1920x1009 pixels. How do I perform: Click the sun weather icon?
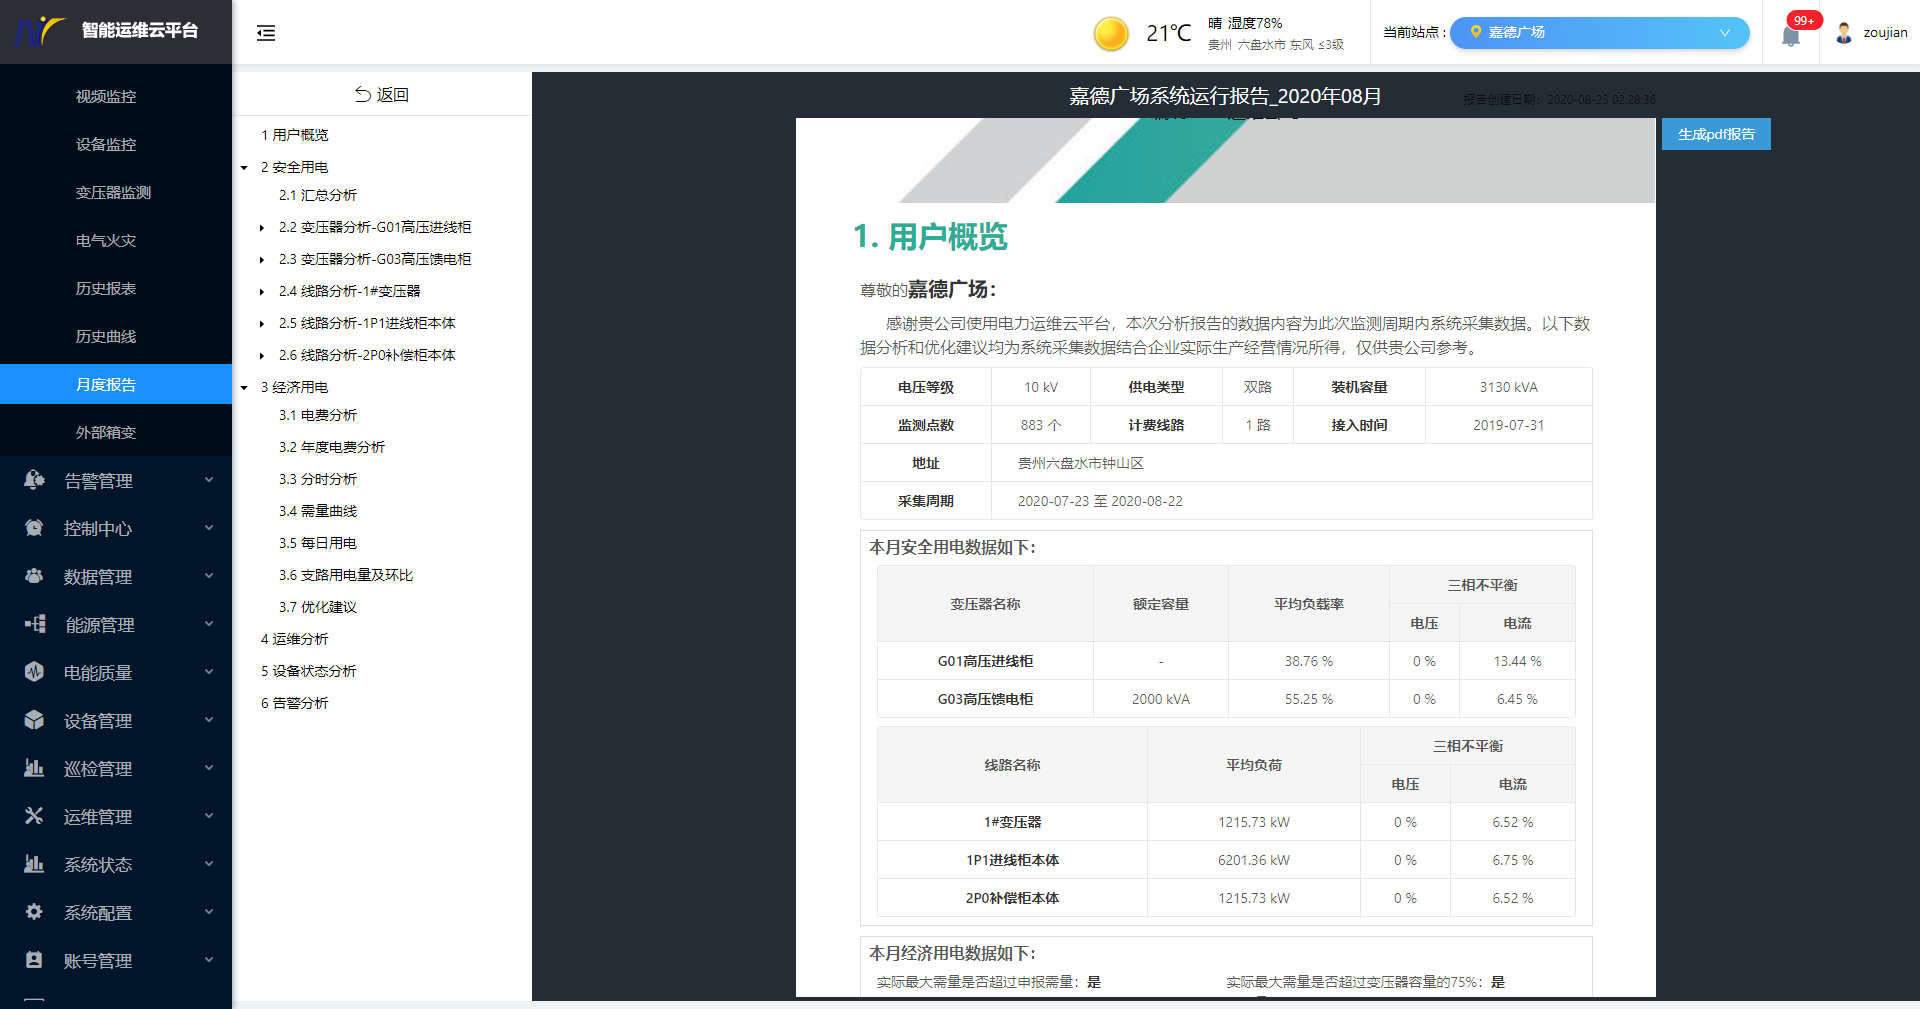[1111, 34]
